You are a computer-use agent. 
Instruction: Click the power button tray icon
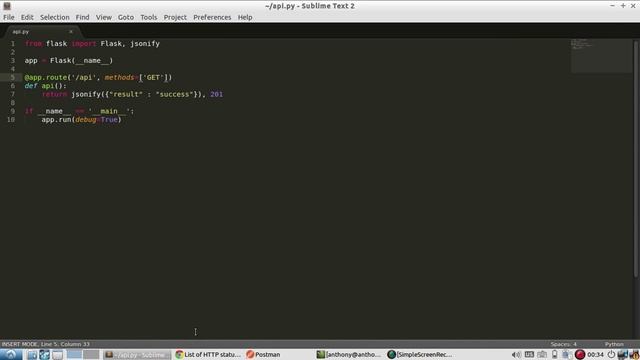pos(611,355)
